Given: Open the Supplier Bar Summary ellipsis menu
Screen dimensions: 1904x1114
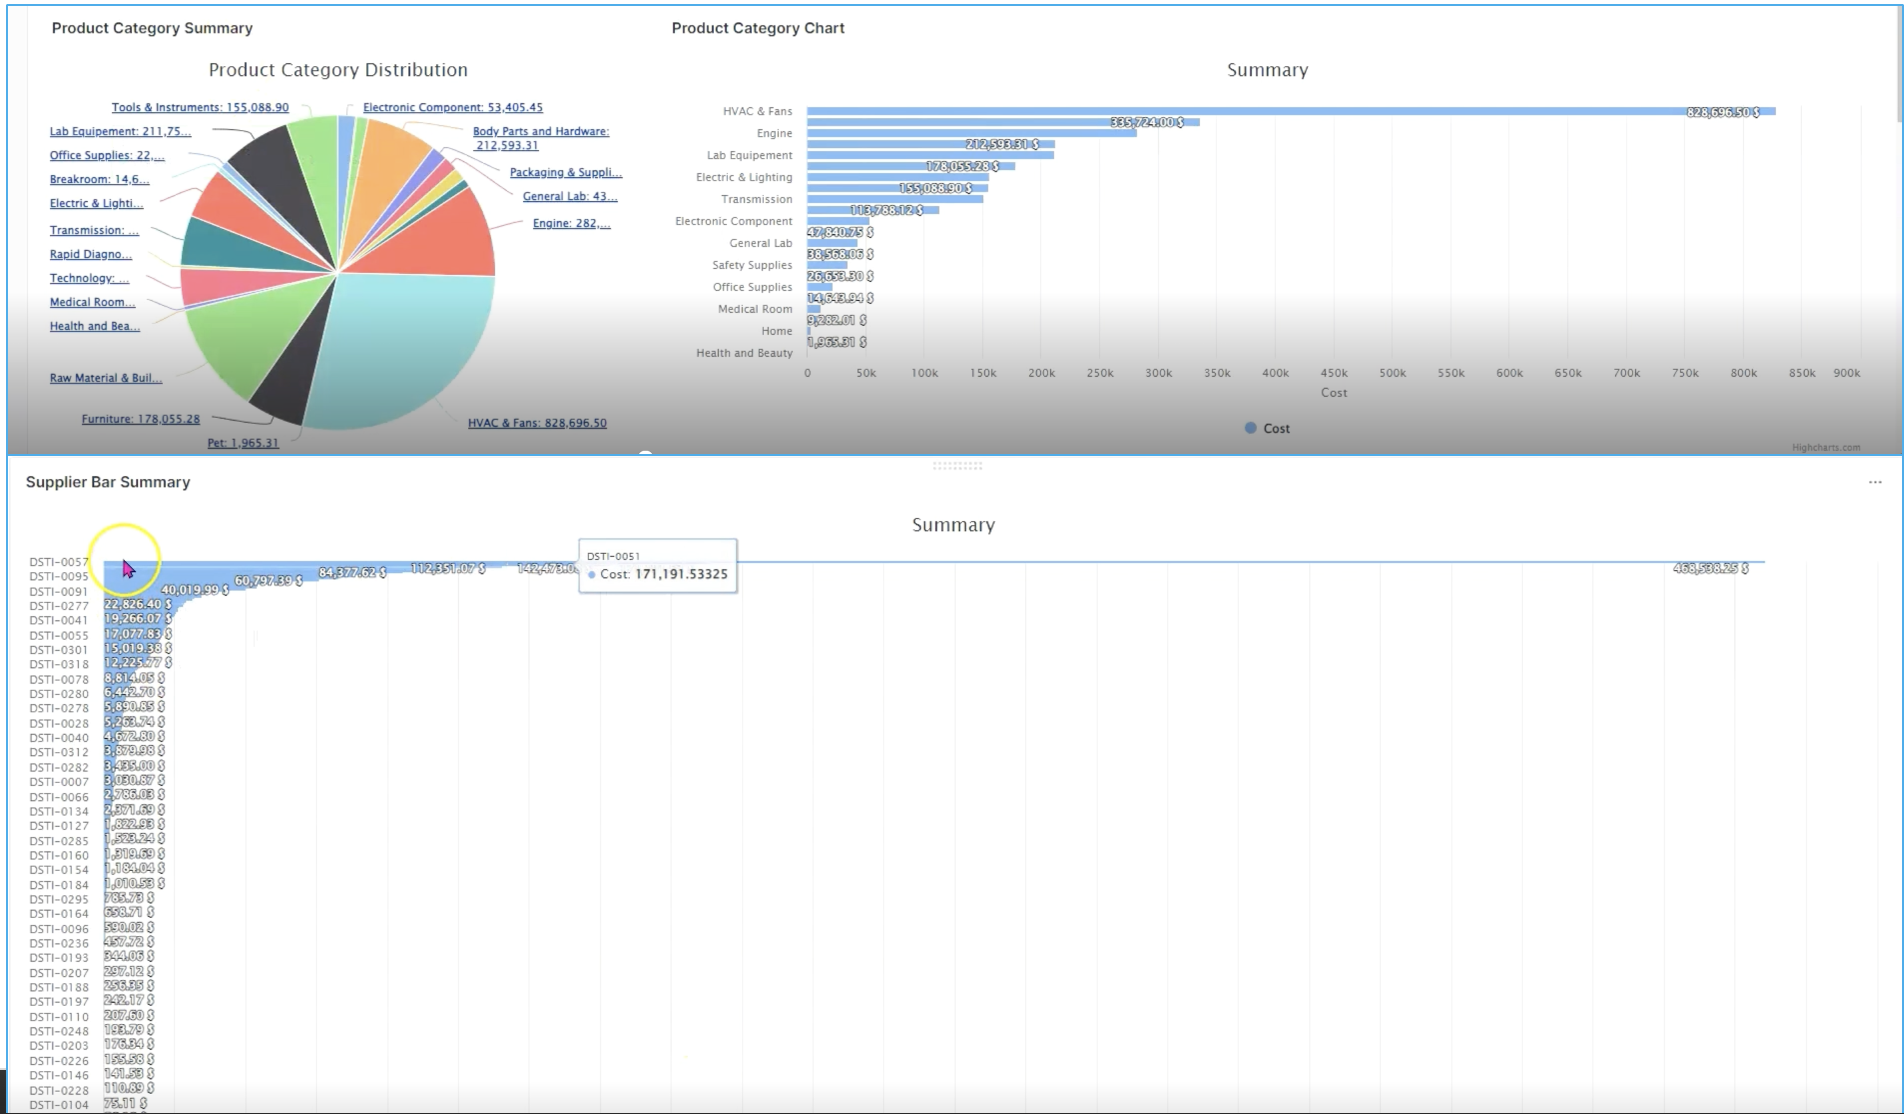Looking at the screenshot, I should point(1874,482).
